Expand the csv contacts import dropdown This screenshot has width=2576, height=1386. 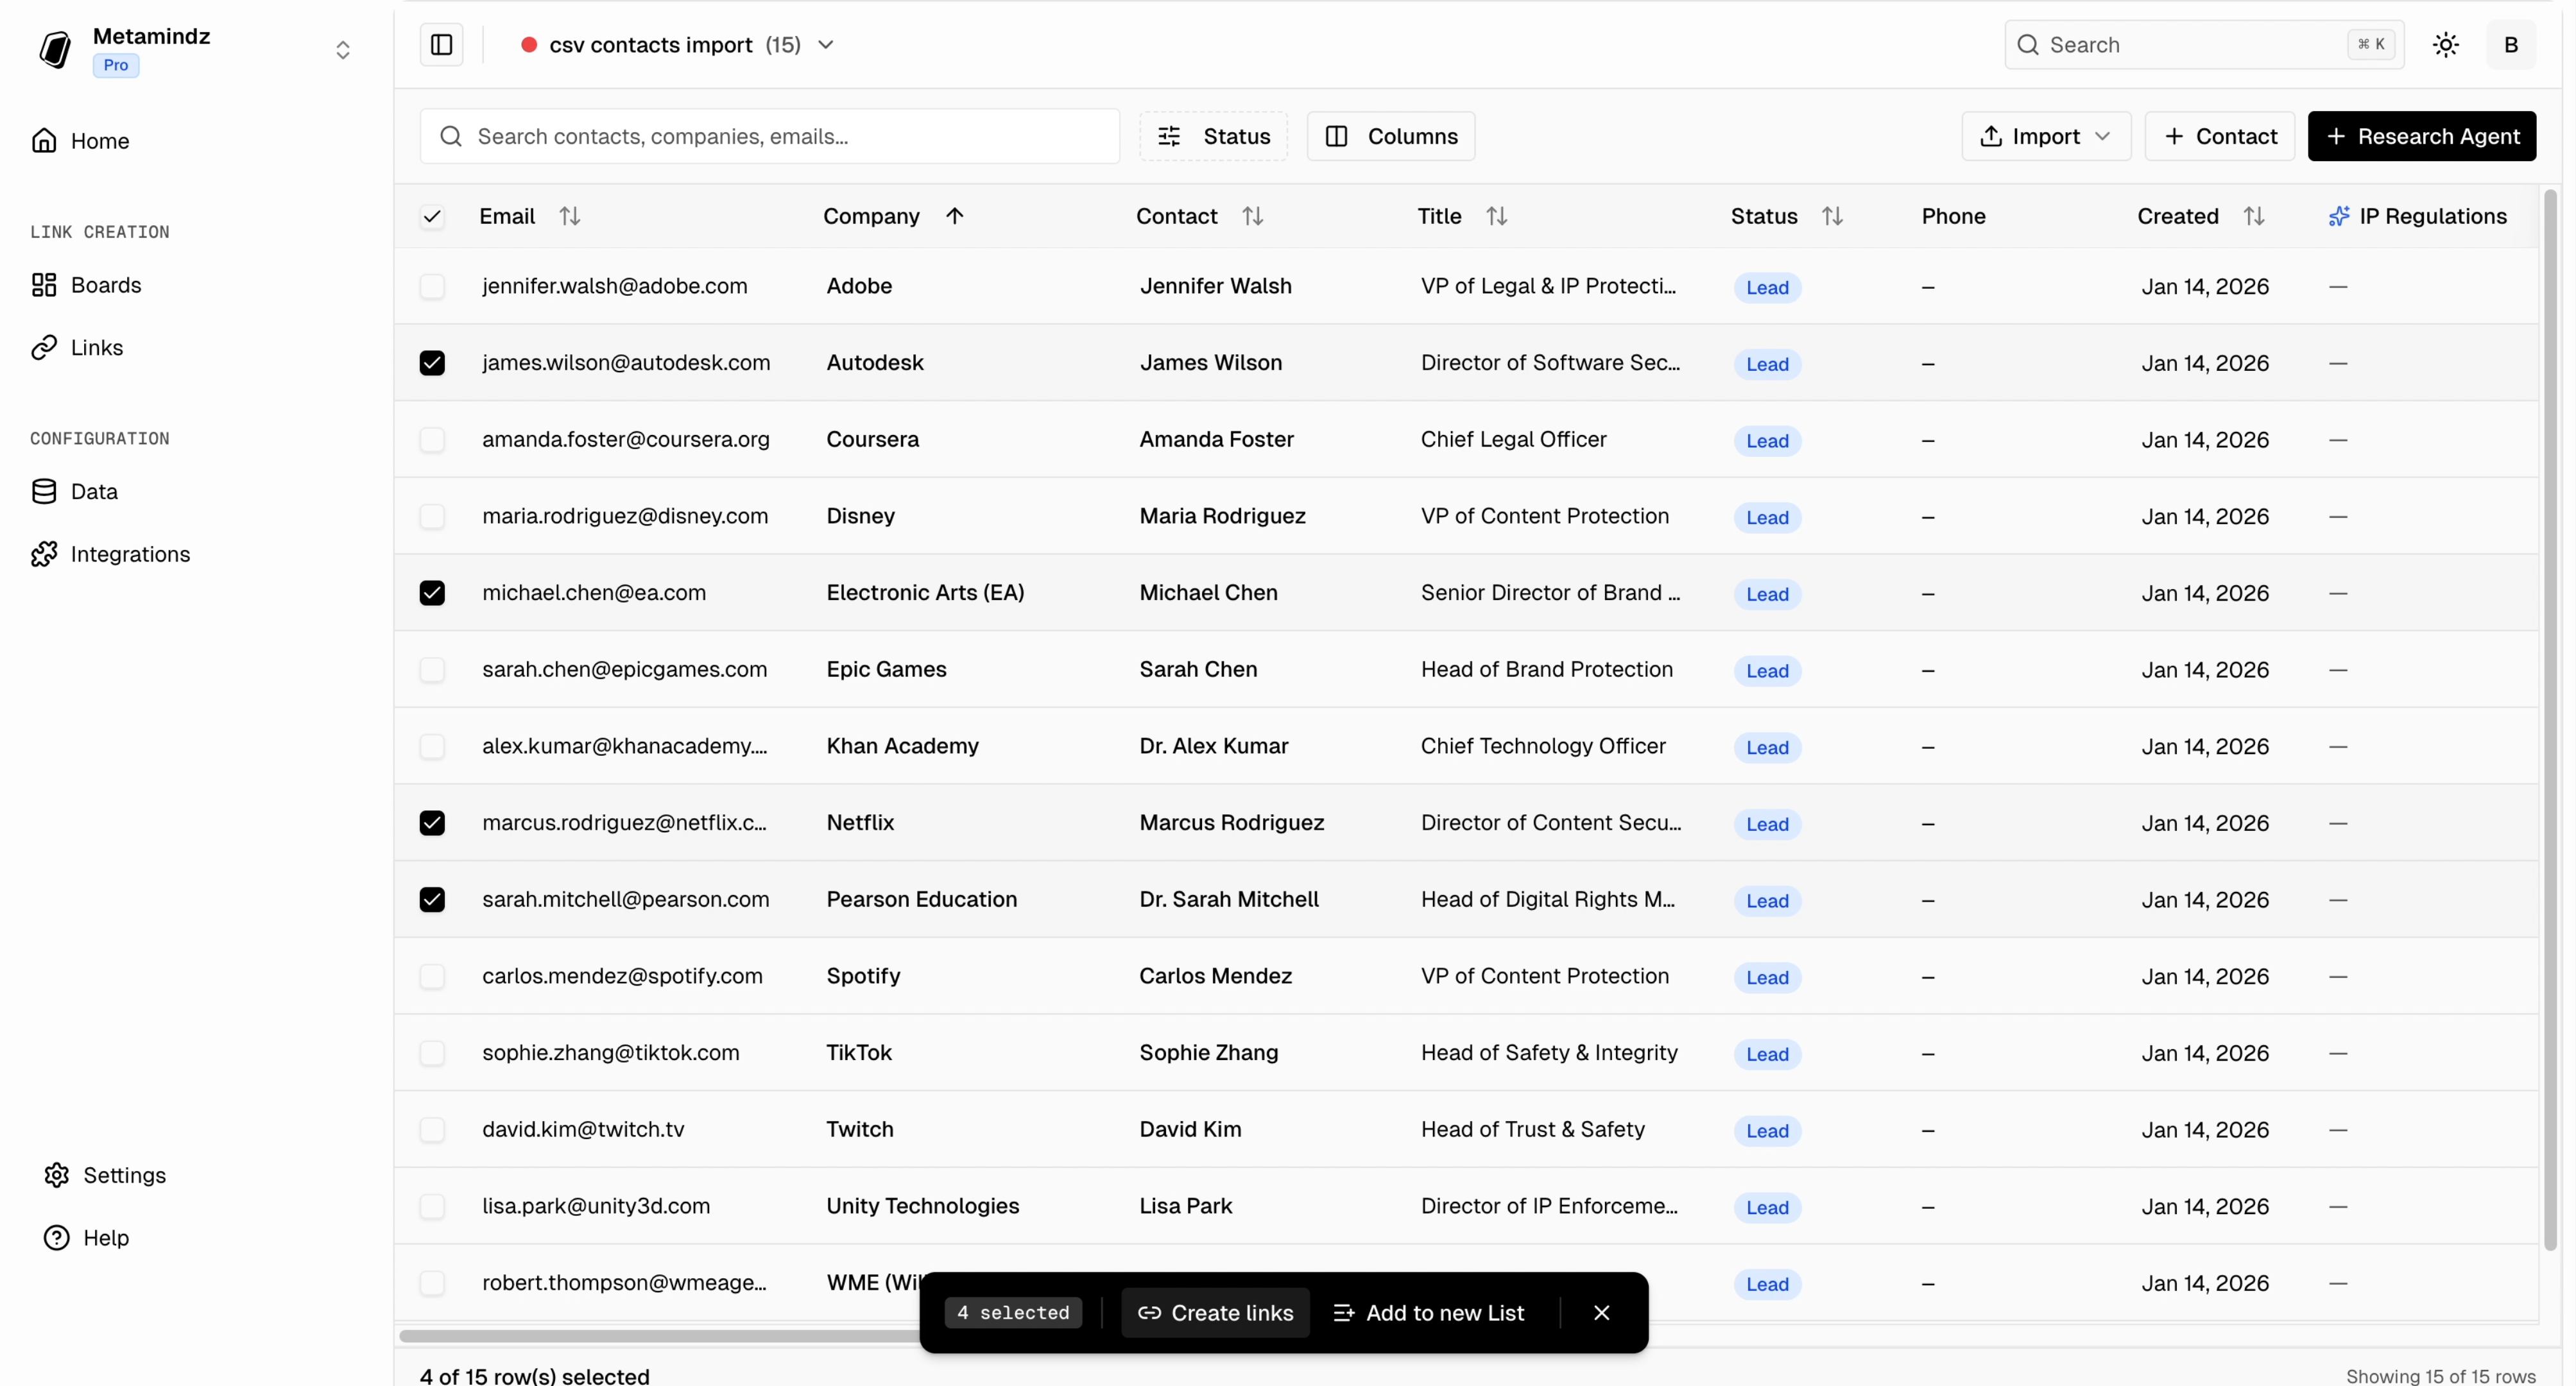[x=827, y=44]
